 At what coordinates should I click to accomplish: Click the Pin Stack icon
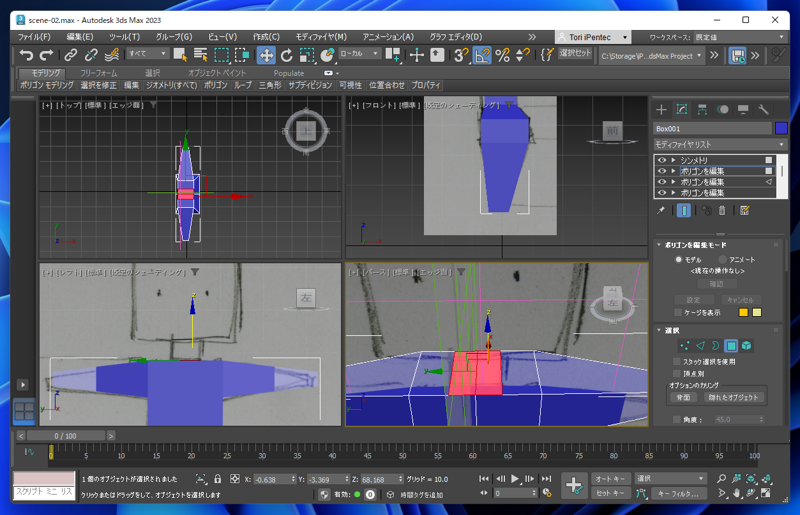(661, 210)
